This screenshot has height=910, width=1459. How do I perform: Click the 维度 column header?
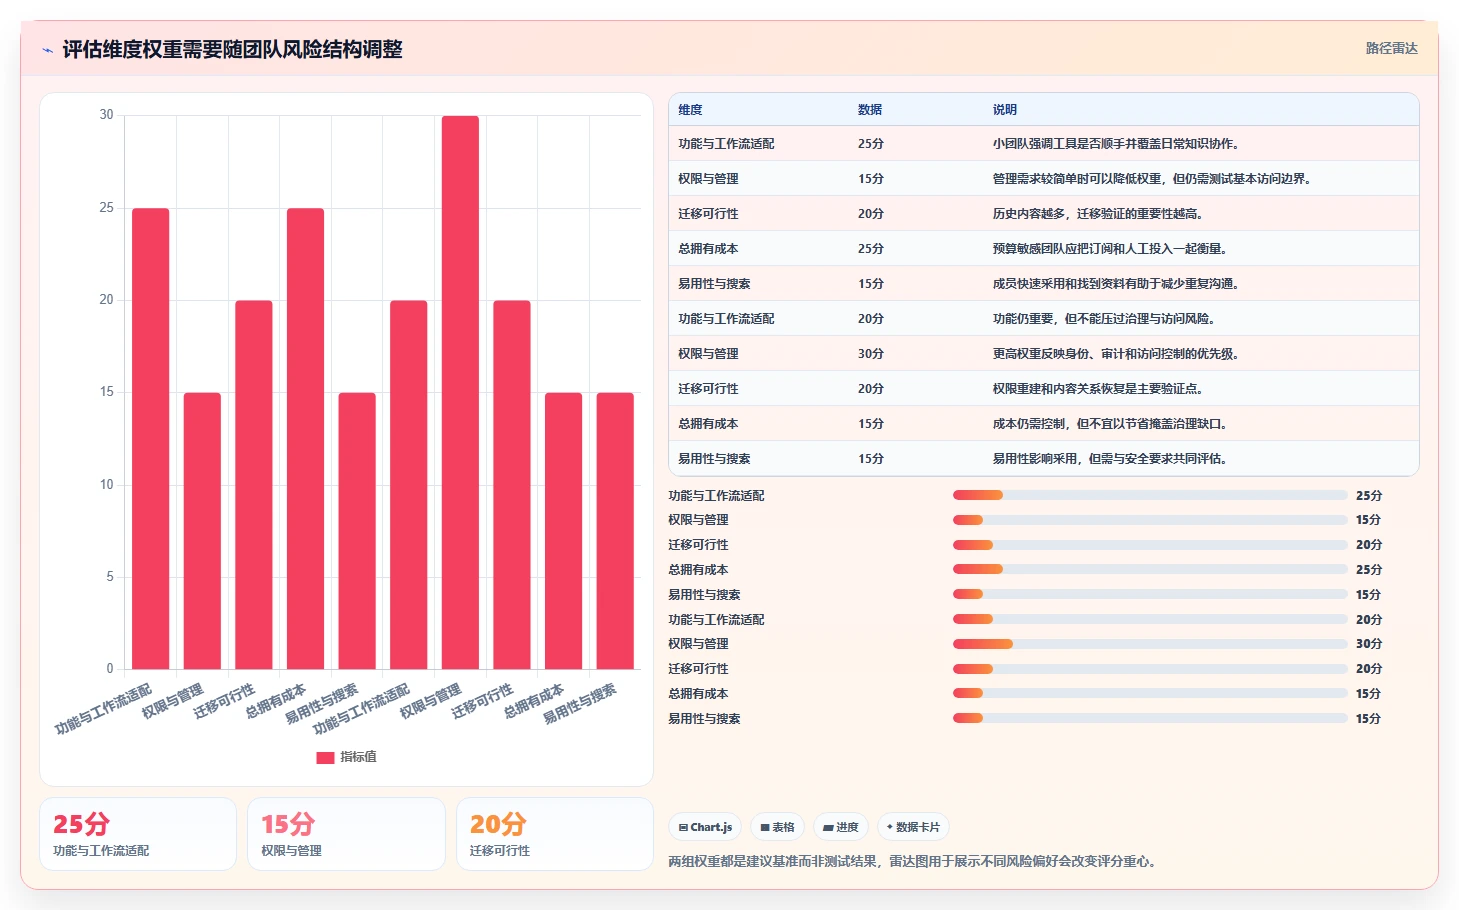tap(690, 110)
